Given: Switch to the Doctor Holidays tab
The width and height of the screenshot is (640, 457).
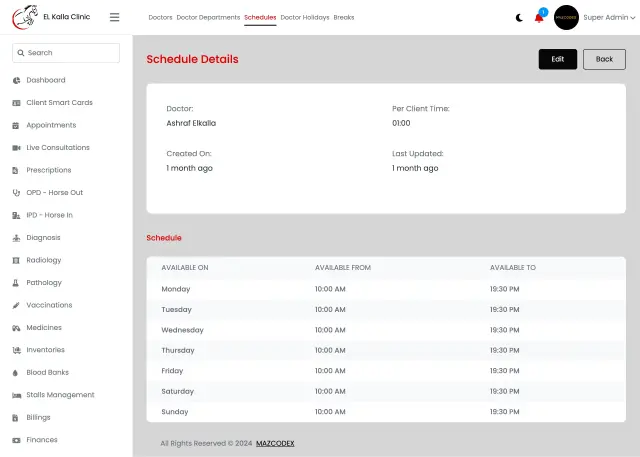Looking at the screenshot, I should tap(305, 18).
